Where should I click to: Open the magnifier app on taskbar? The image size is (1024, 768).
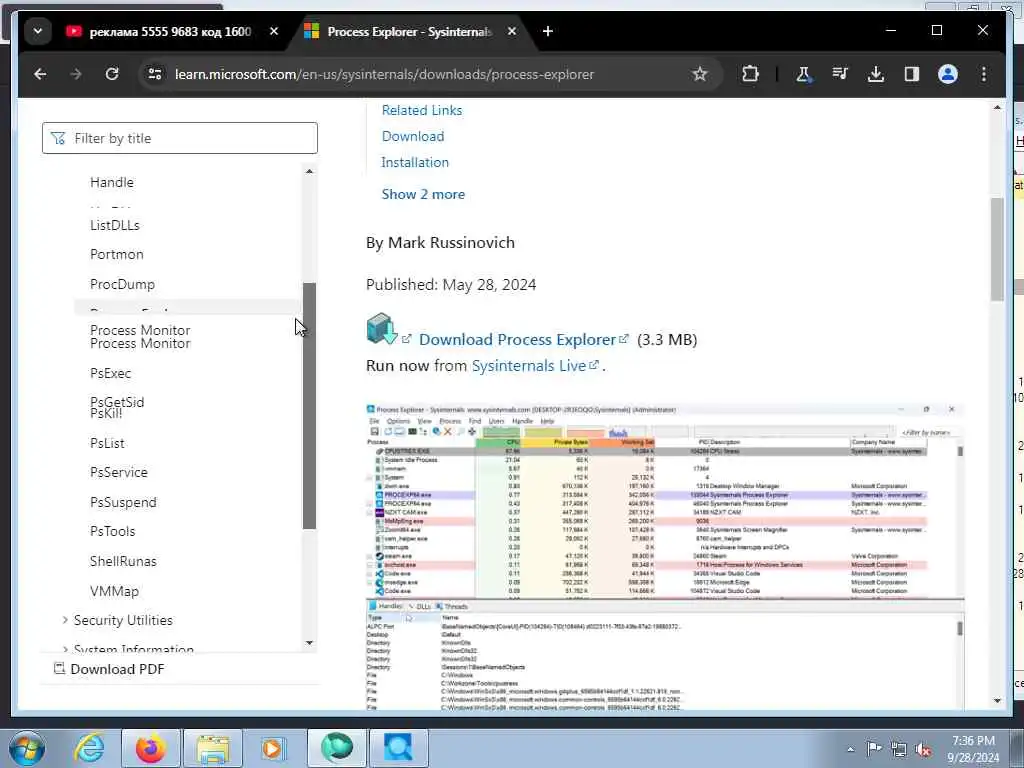click(x=398, y=748)
